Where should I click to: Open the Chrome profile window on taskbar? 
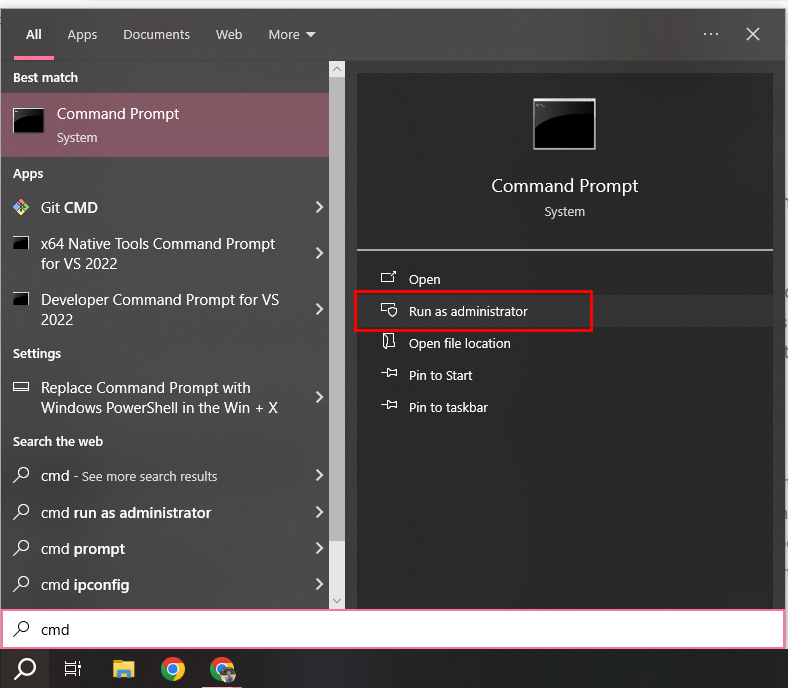point(222,669)
